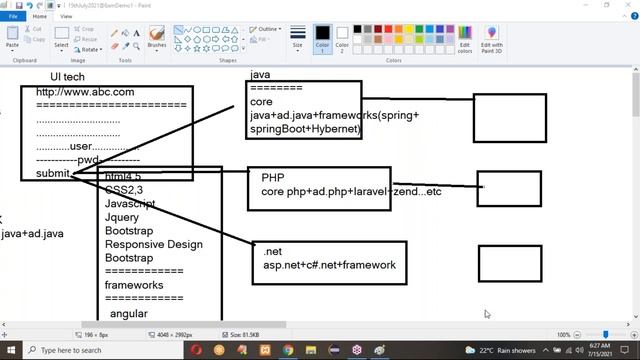Viewport: 640px width, 360px height.
Task: Expand the Shapes gallery more arrow
Action: (244, 49)
